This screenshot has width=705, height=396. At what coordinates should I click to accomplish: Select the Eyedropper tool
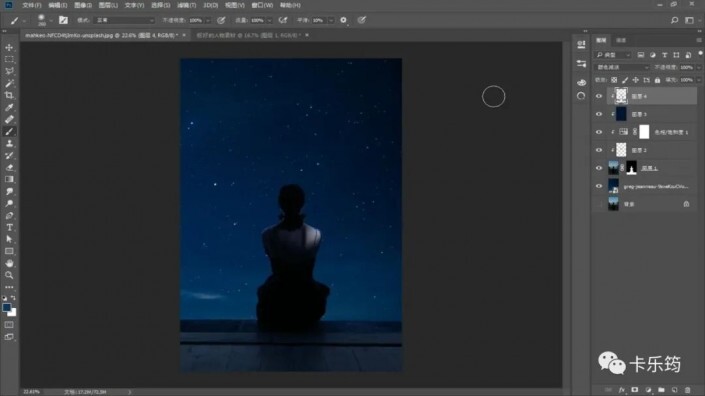pos(9,107)
